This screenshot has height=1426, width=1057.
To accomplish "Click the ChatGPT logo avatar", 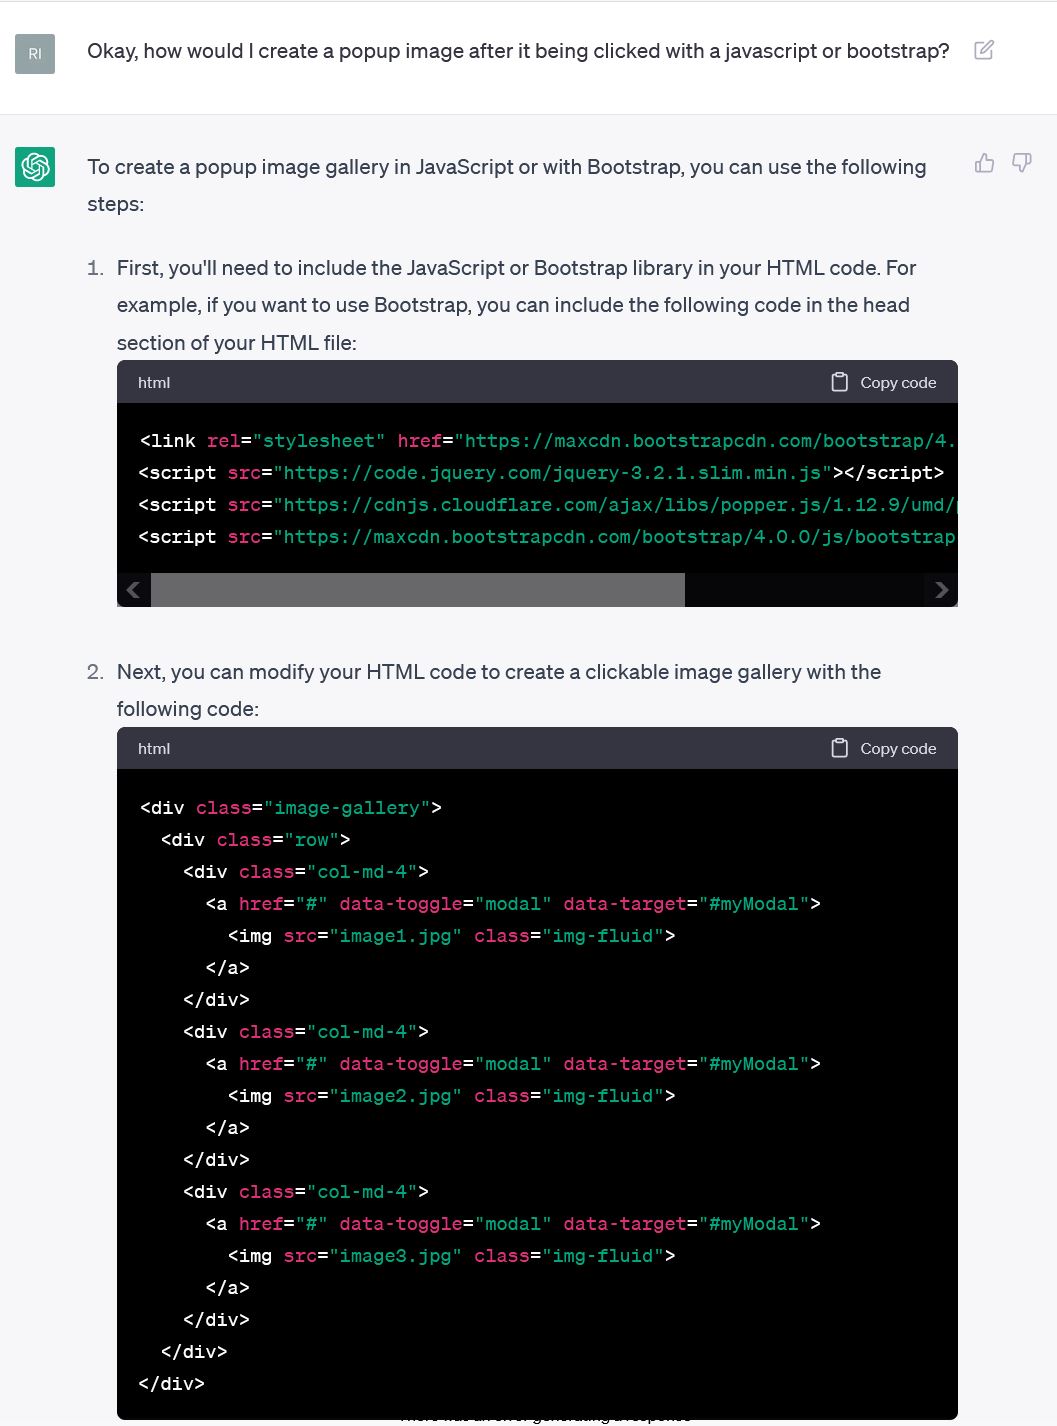I will point(35,167).
